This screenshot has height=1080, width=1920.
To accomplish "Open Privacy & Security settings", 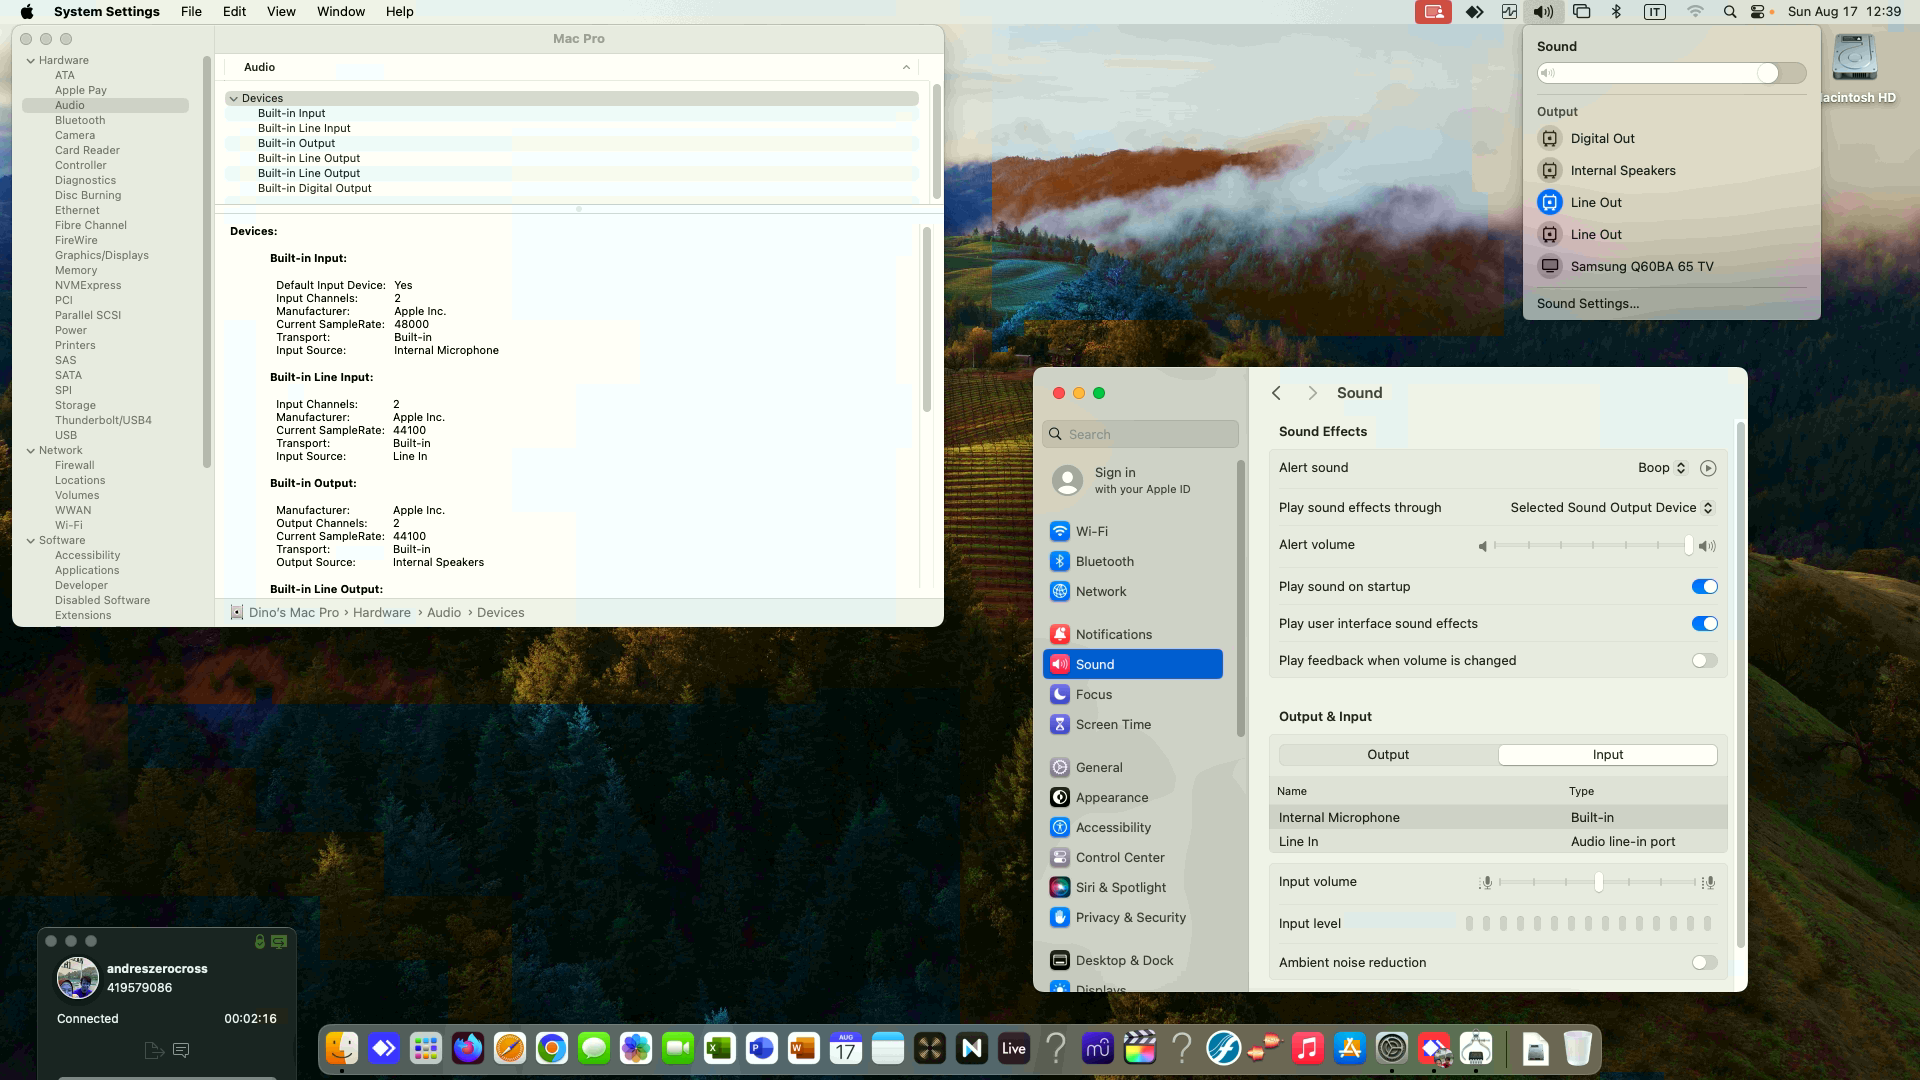I will 1133,918.
